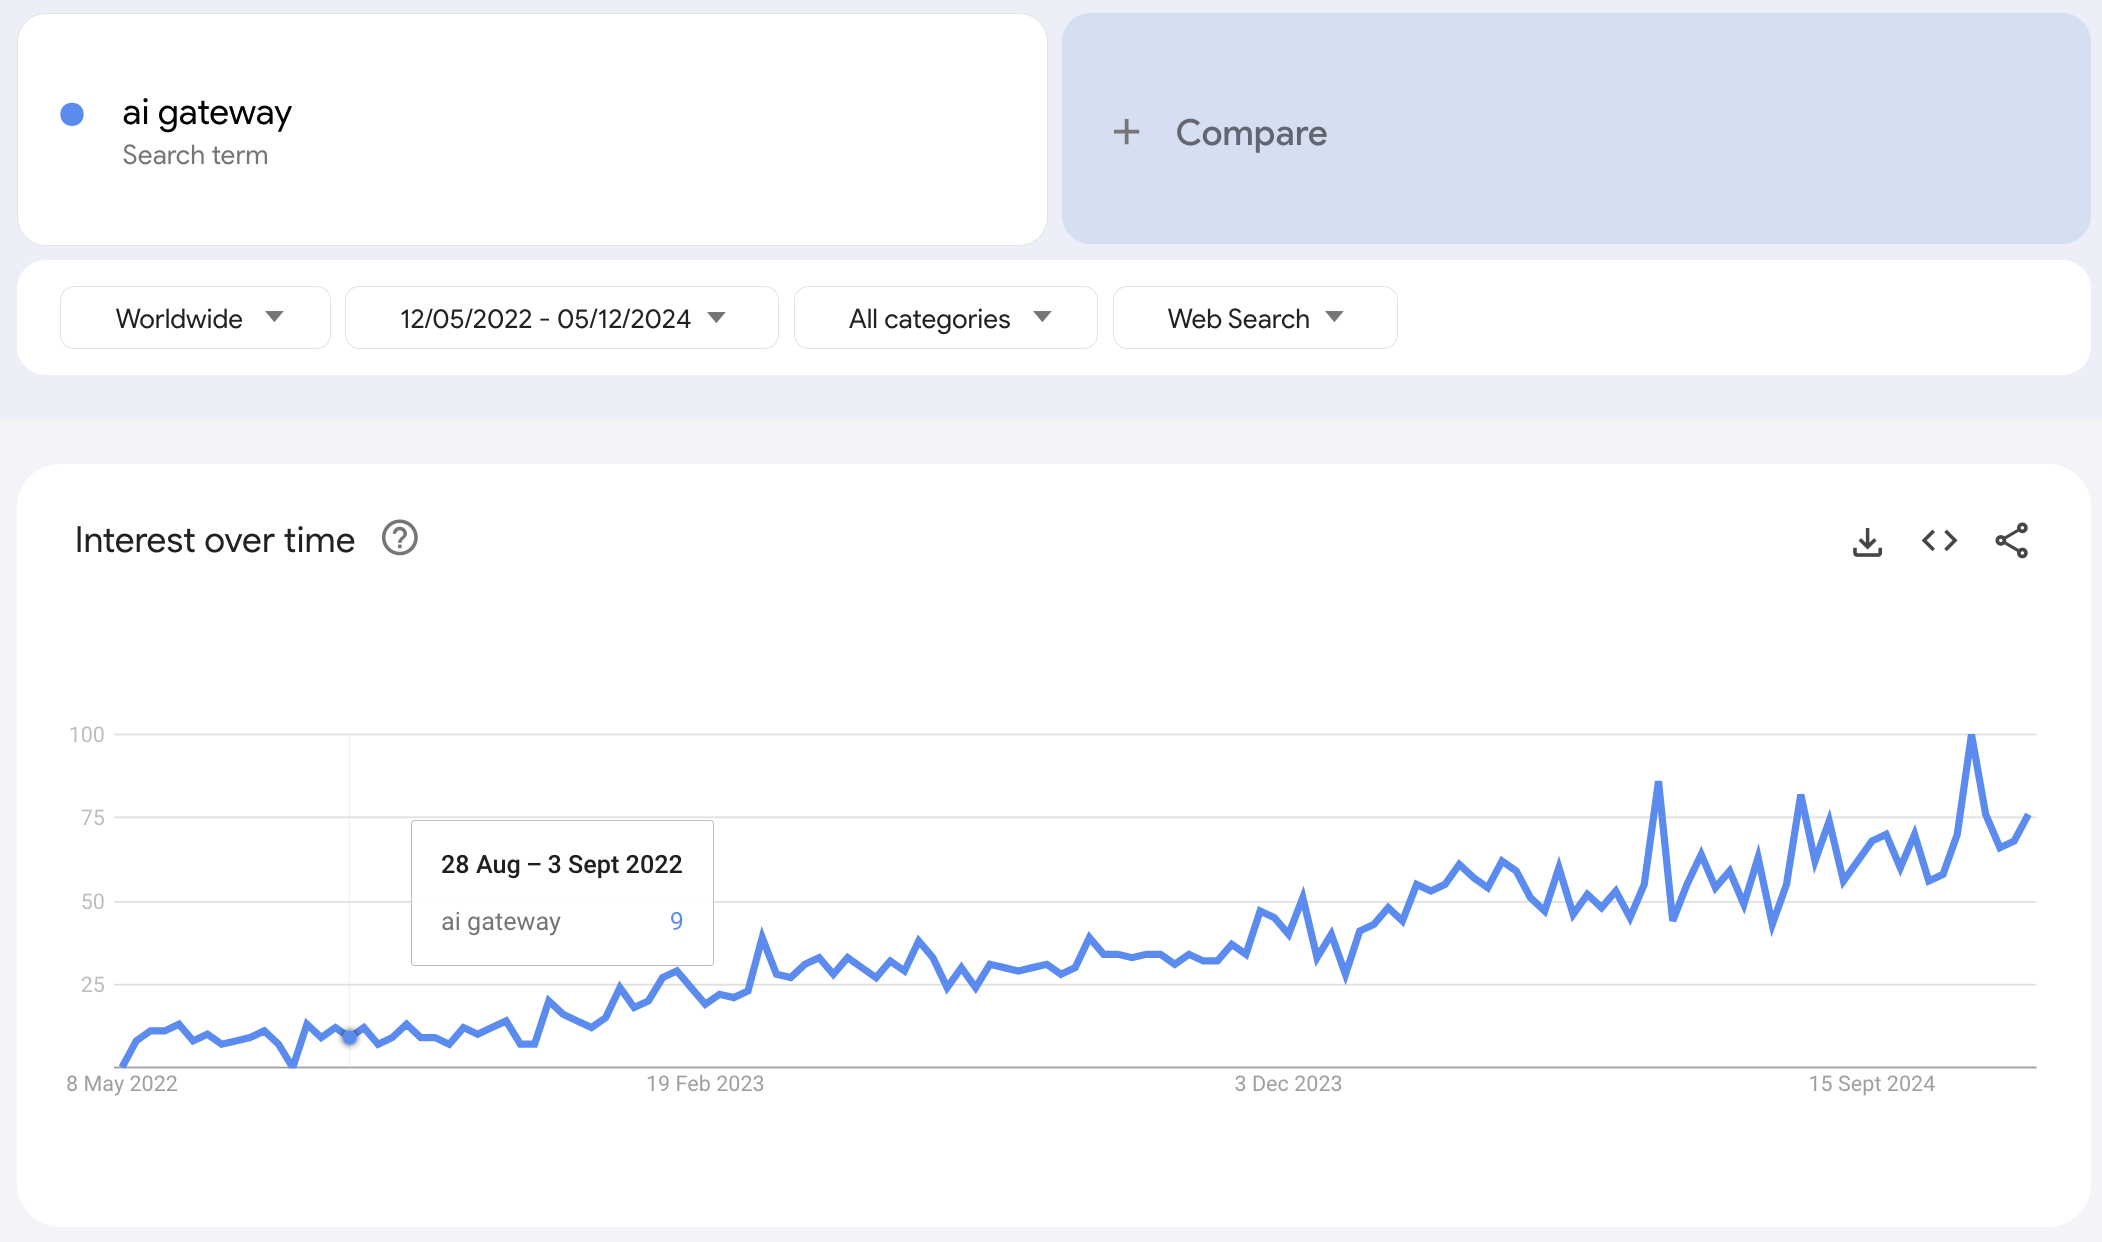
Task: Expand the All categories filter dropdown
Action: (x=945, y=316)
